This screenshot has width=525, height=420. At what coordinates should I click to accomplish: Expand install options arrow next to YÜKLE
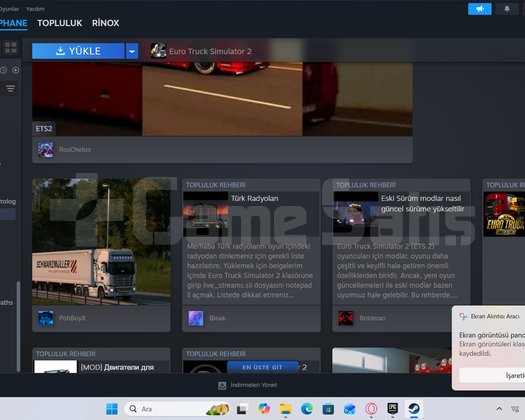tap(132, 51)
